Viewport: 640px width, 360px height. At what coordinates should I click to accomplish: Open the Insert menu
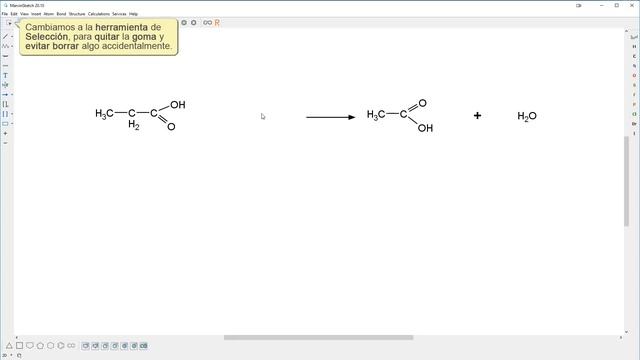point(36,14)
